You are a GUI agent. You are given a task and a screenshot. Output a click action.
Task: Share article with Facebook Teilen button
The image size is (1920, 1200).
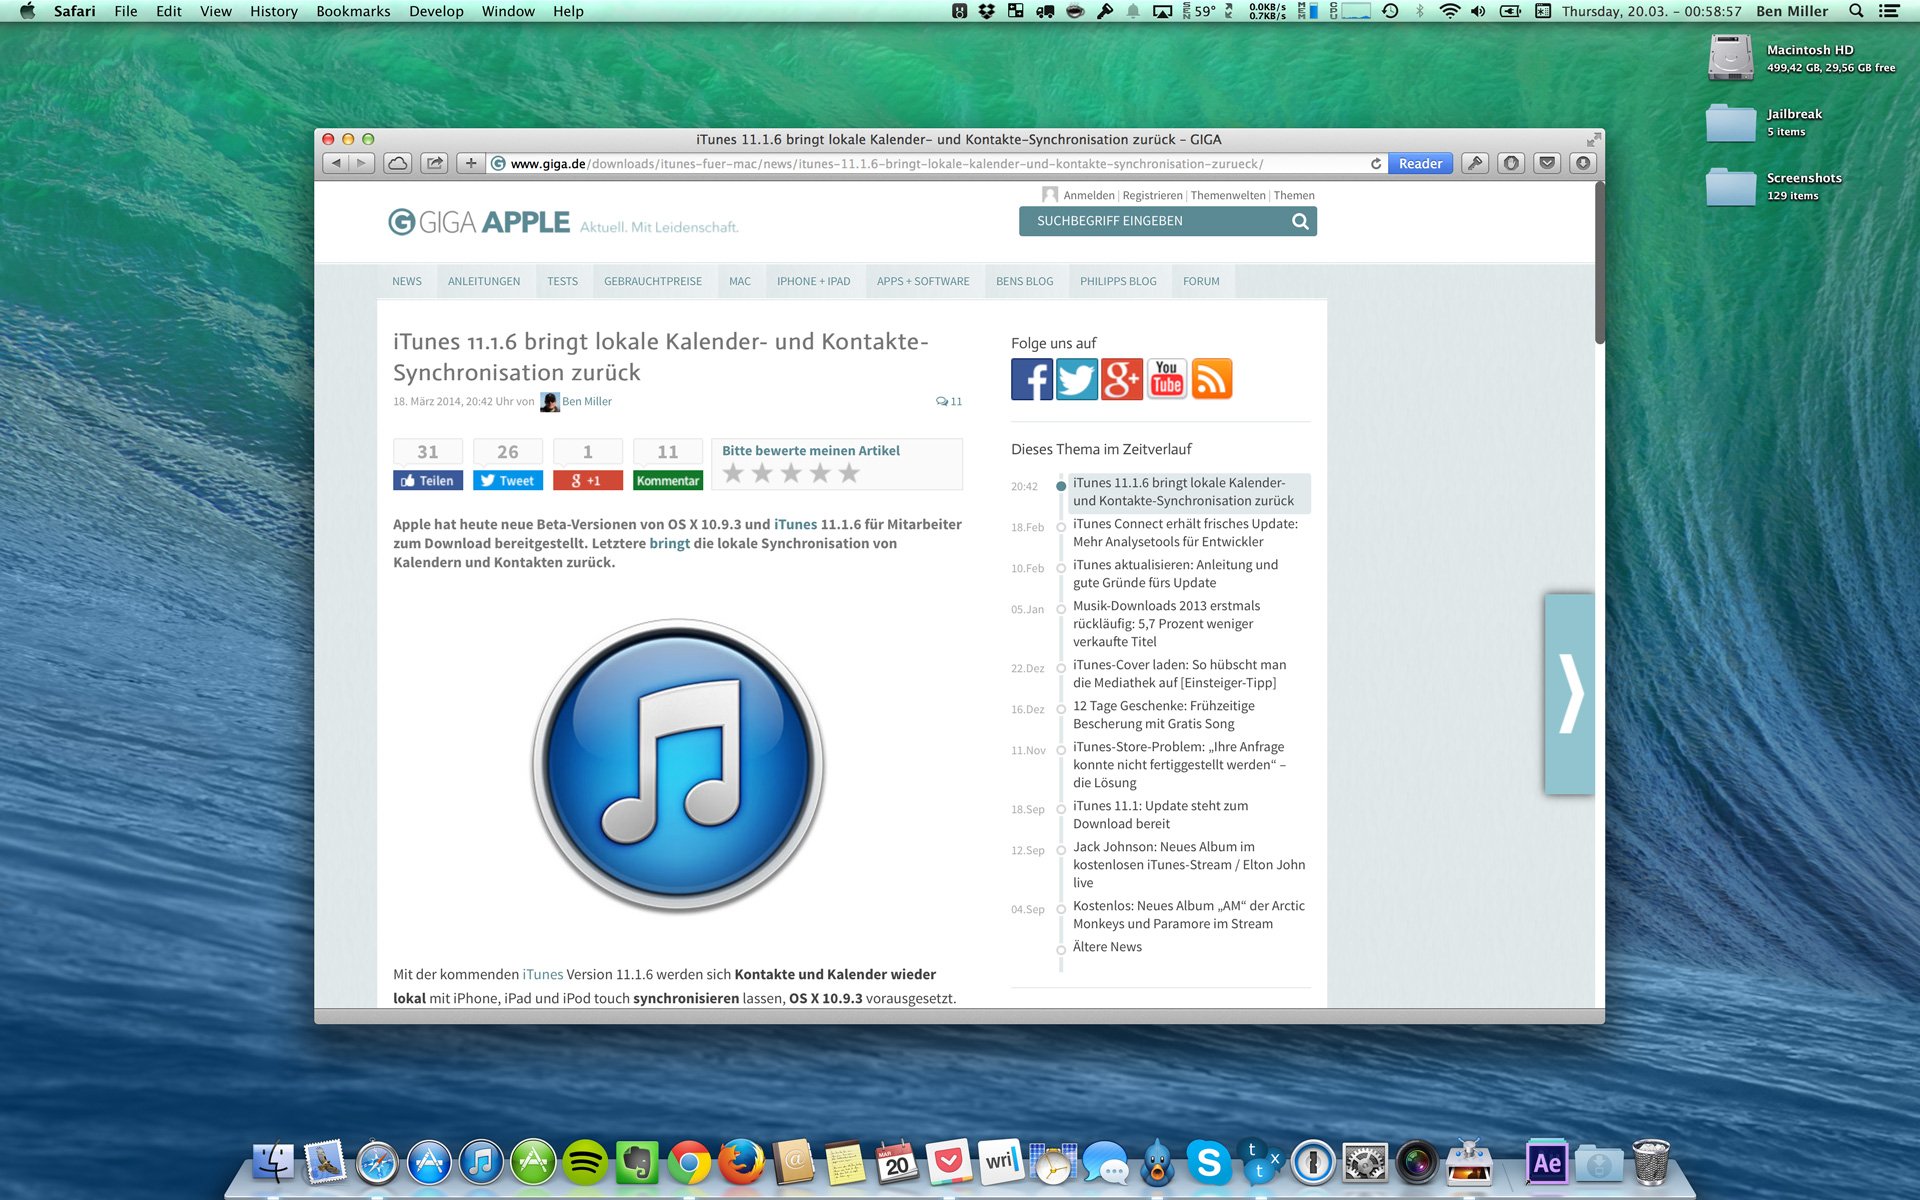[428, 480]
